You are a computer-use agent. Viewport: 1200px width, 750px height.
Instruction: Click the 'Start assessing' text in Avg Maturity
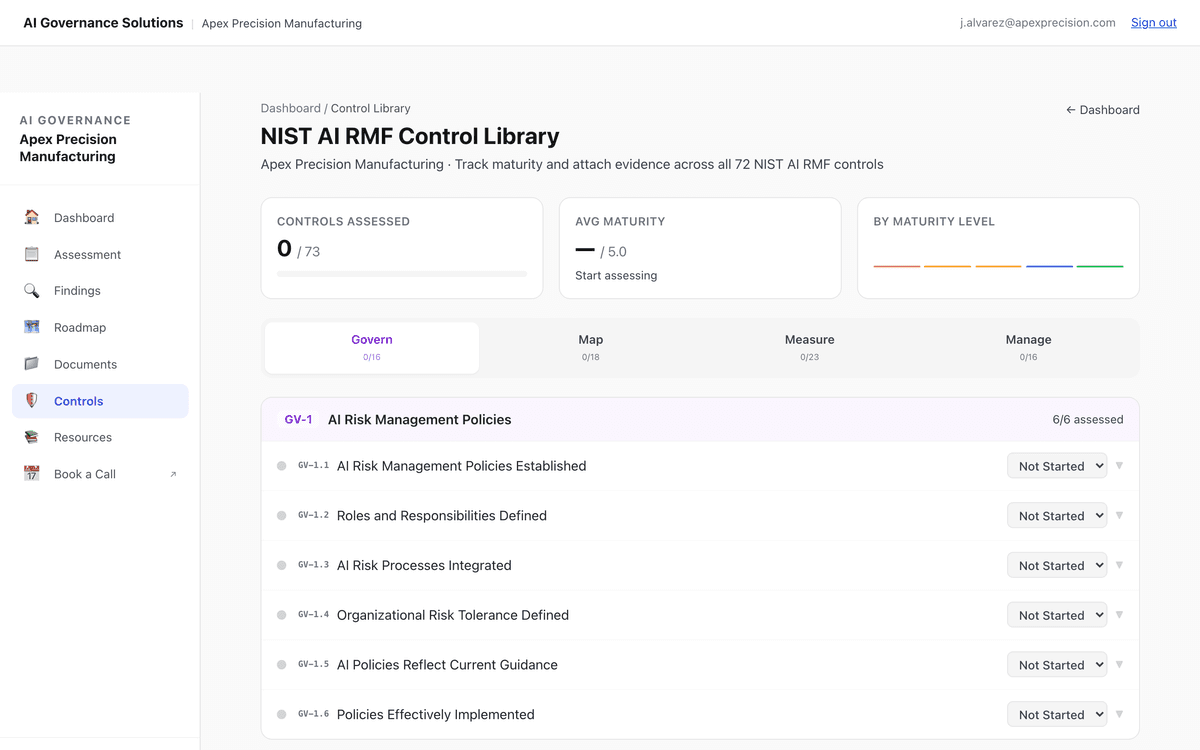[616, 275]
